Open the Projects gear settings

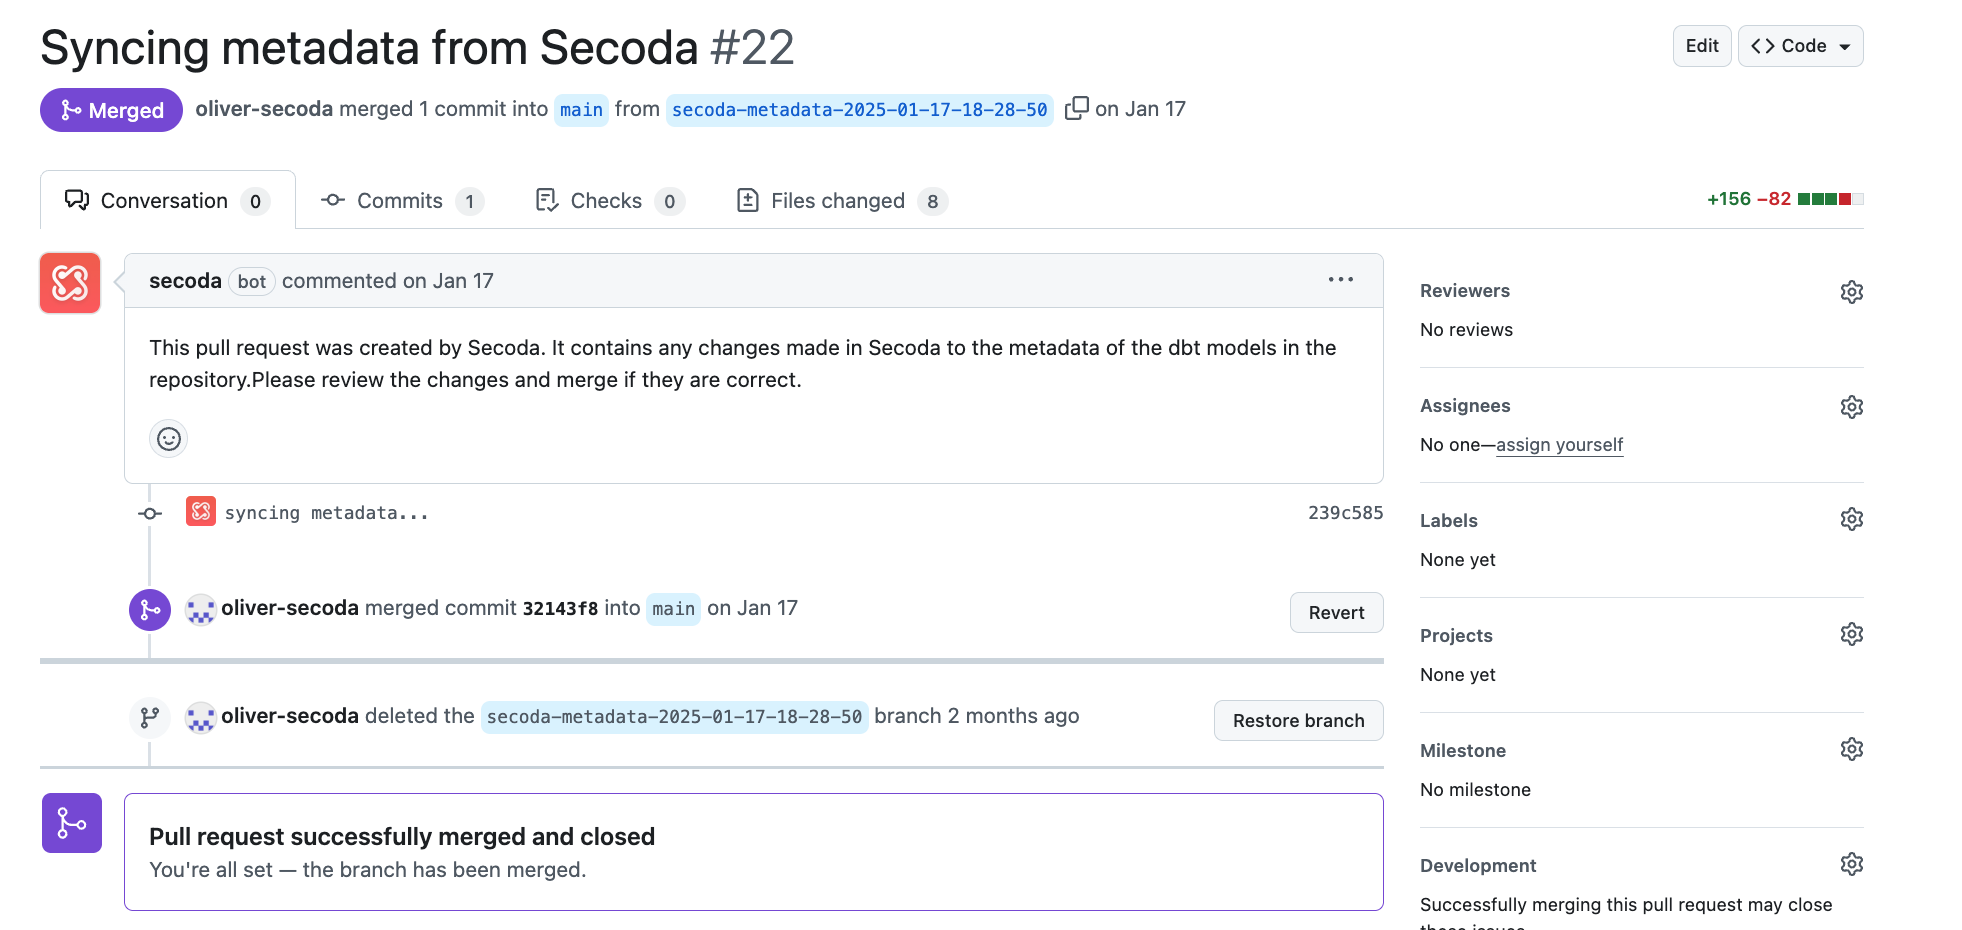coord(1851,635)
